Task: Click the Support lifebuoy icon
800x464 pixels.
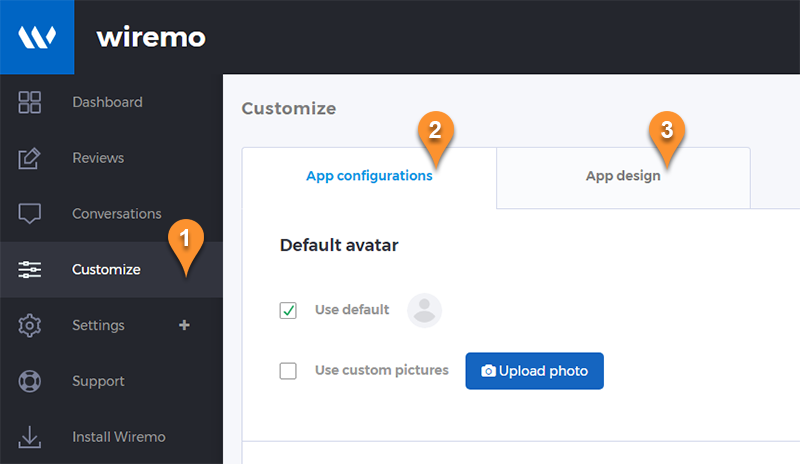Action: click(30, 381)
